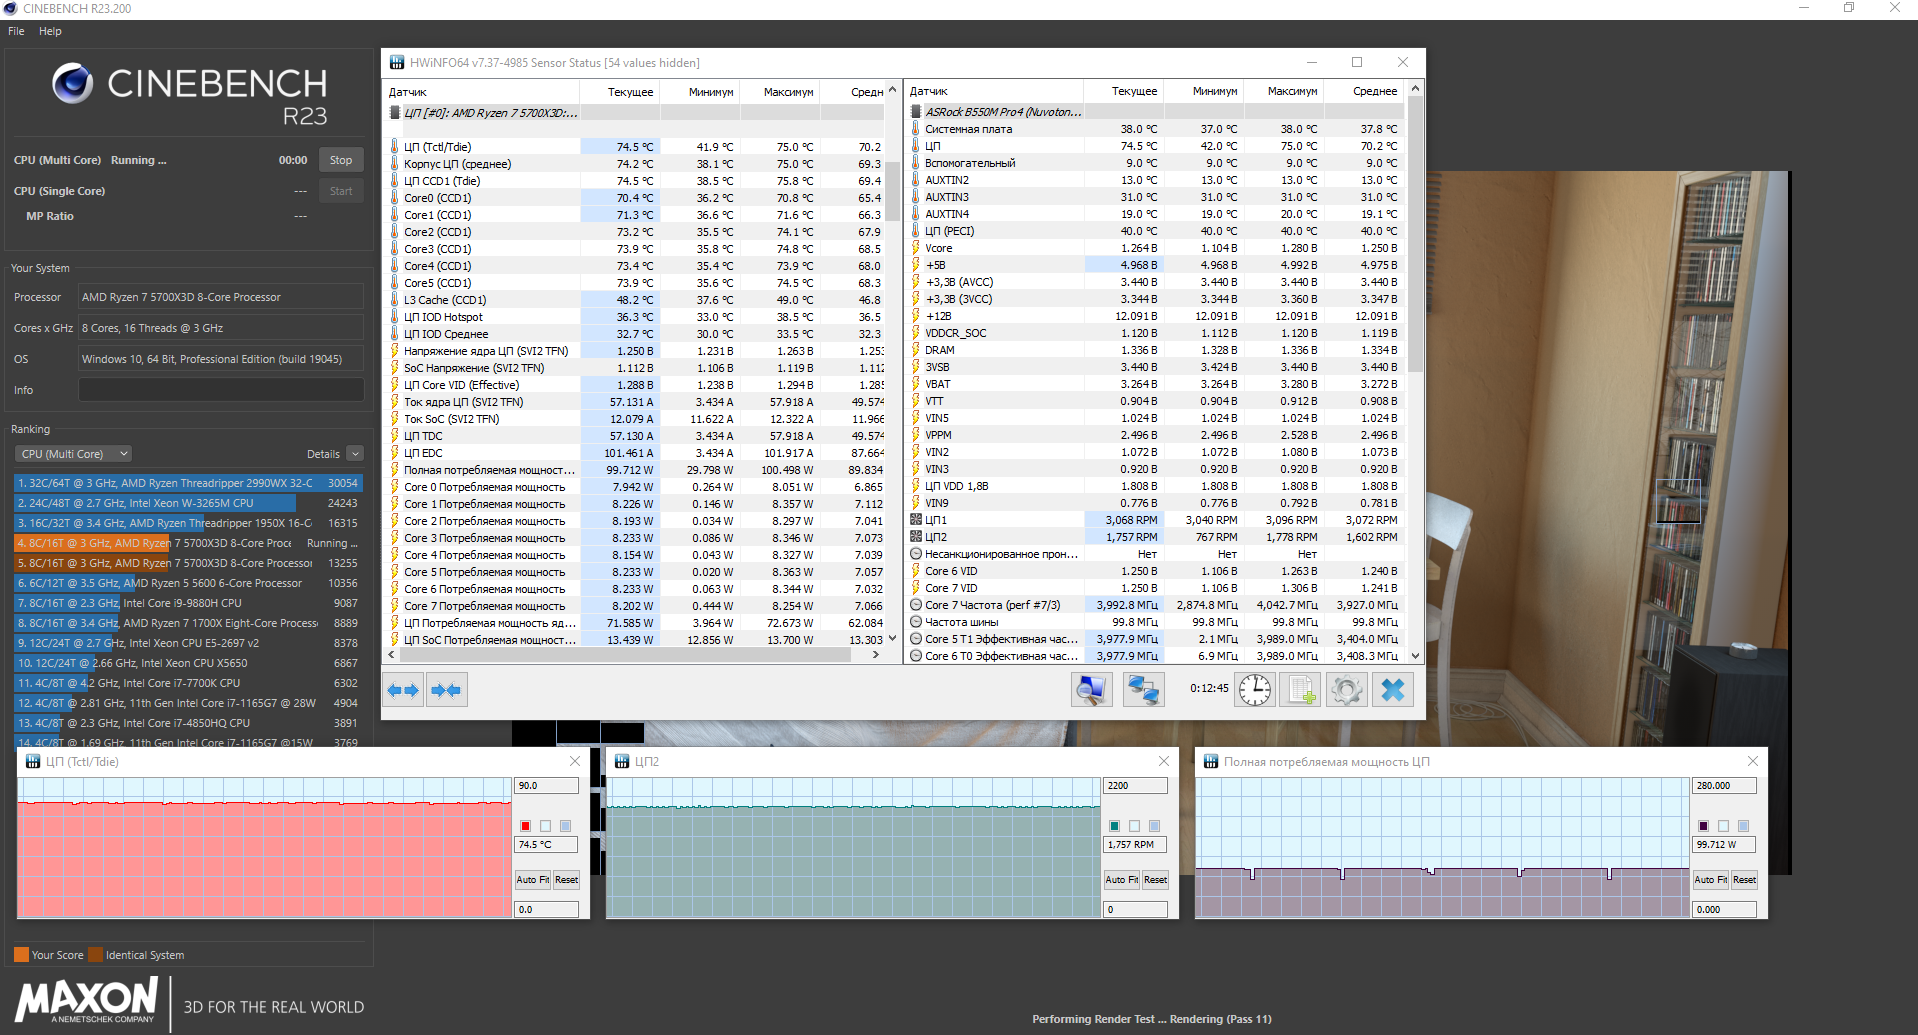Click the document with green plus icon

point(1301,689)
